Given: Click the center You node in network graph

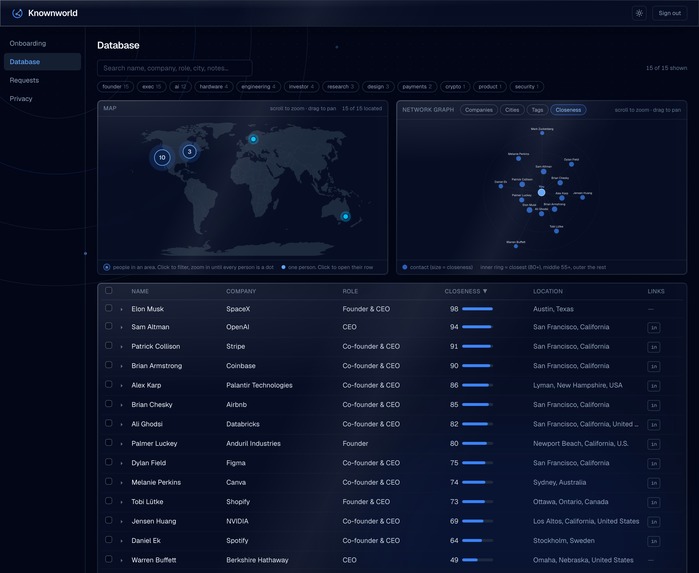Looking at the screenshot, I should [x=541, y=192].
